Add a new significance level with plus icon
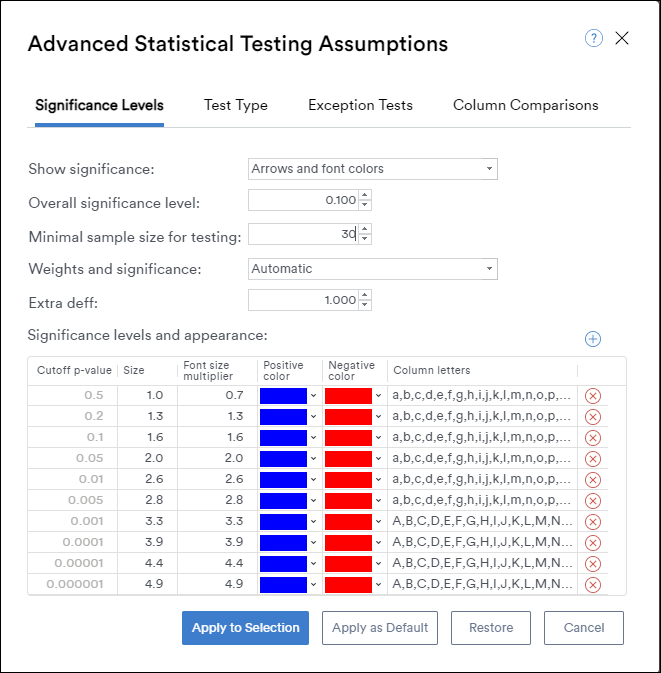This screenshot has height=673, width=661. pos(593,339)
